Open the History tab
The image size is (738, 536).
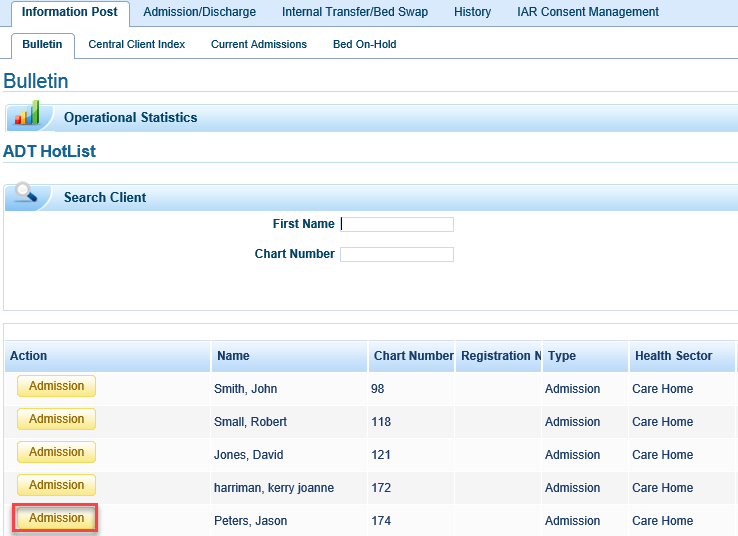click(x=472, y=12)
